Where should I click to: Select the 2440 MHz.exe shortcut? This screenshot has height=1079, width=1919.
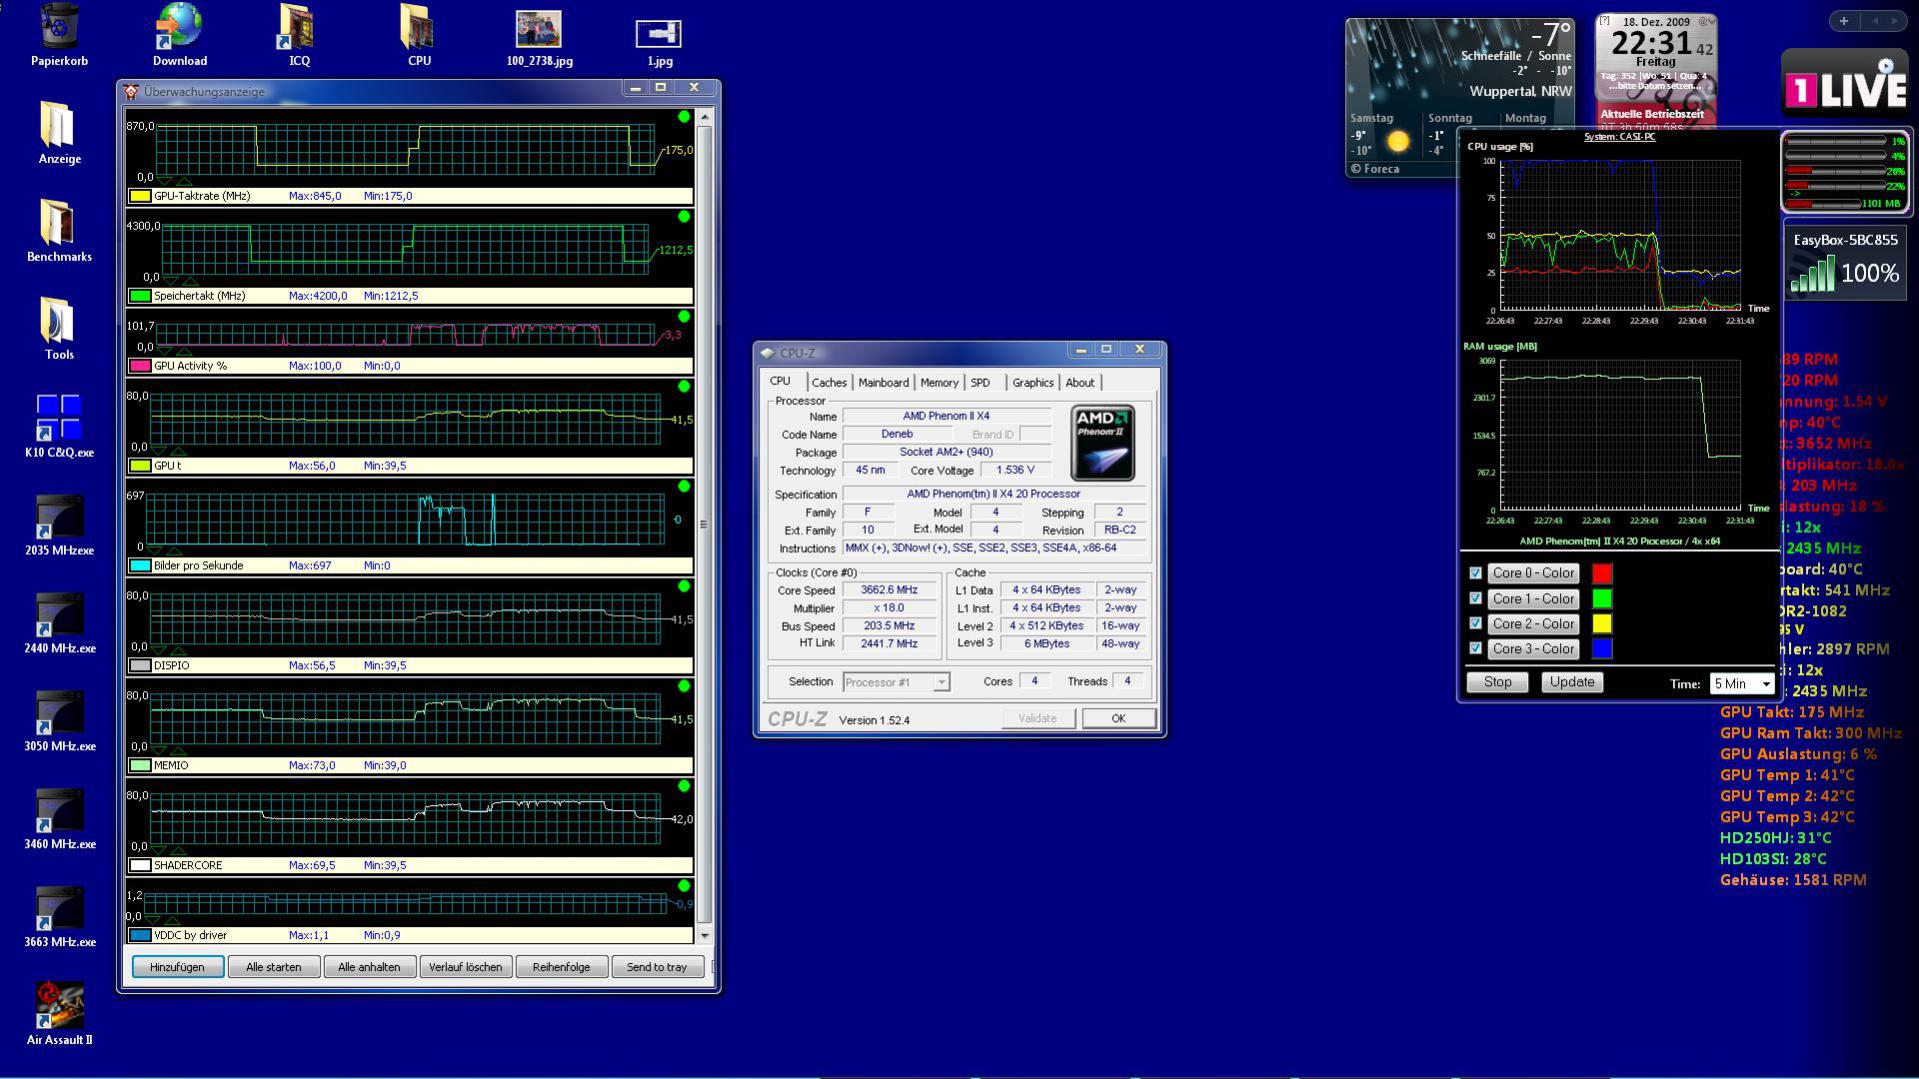[x=60, y=622]
